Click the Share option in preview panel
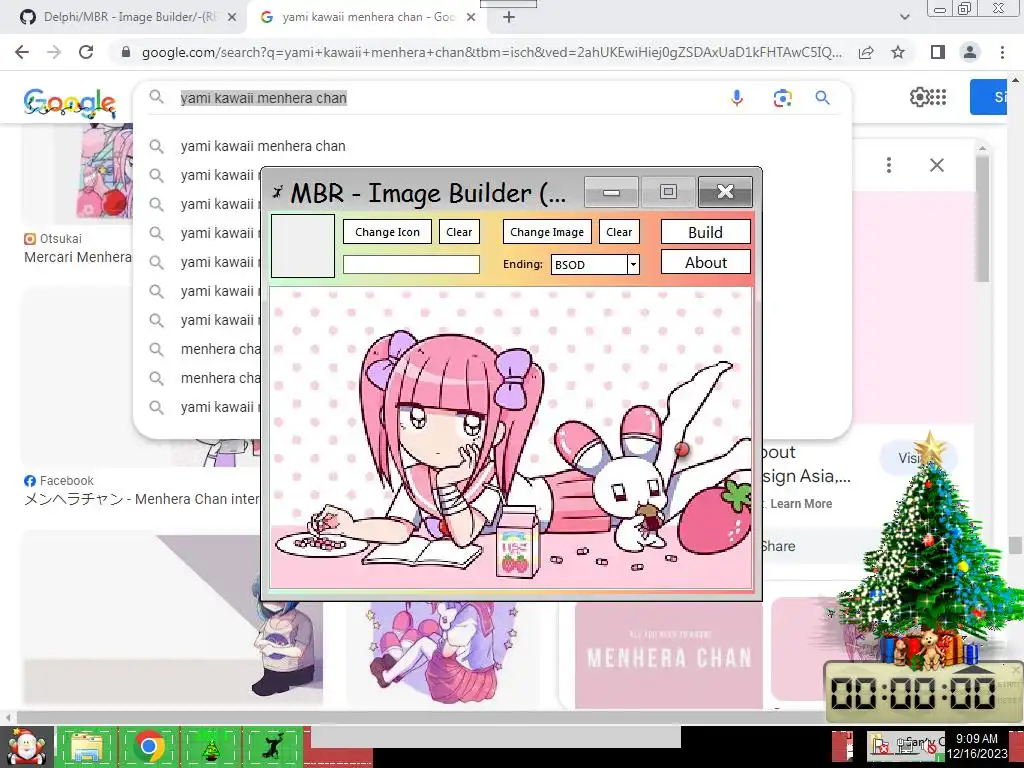Image resolution: width=1024 pixels, height=768 pixels. coord(778,546)
